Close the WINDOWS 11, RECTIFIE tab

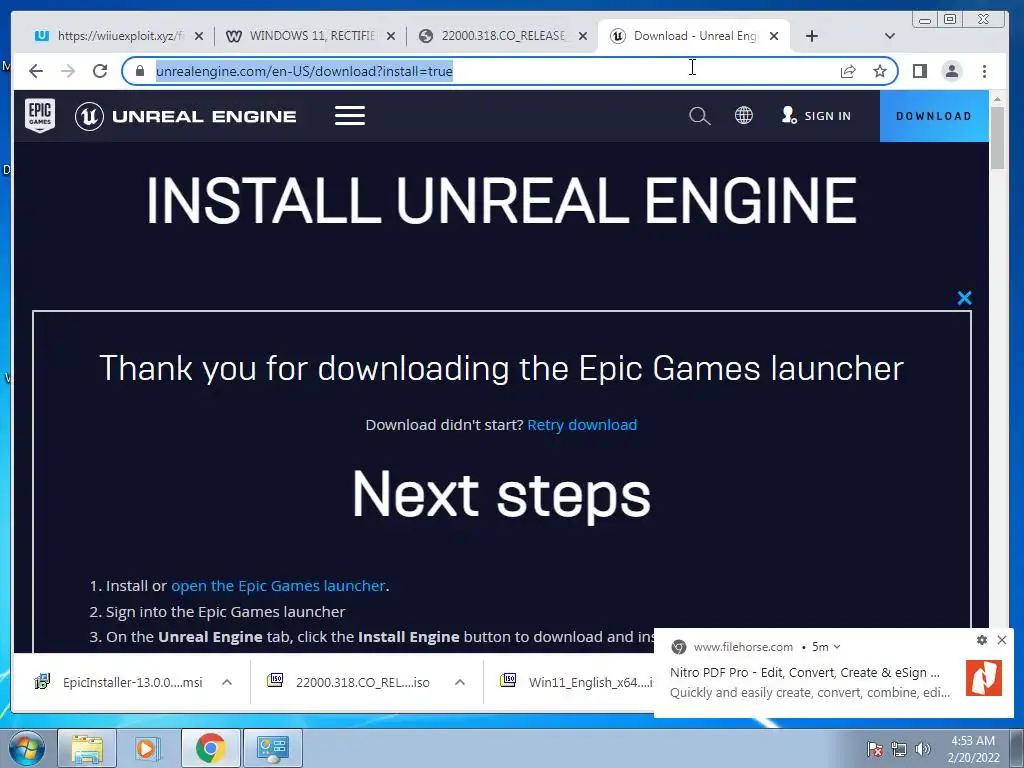391,36
